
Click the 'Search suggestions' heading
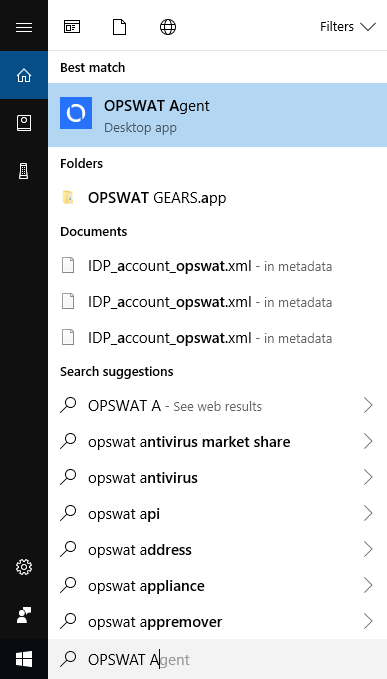(116, 372)
